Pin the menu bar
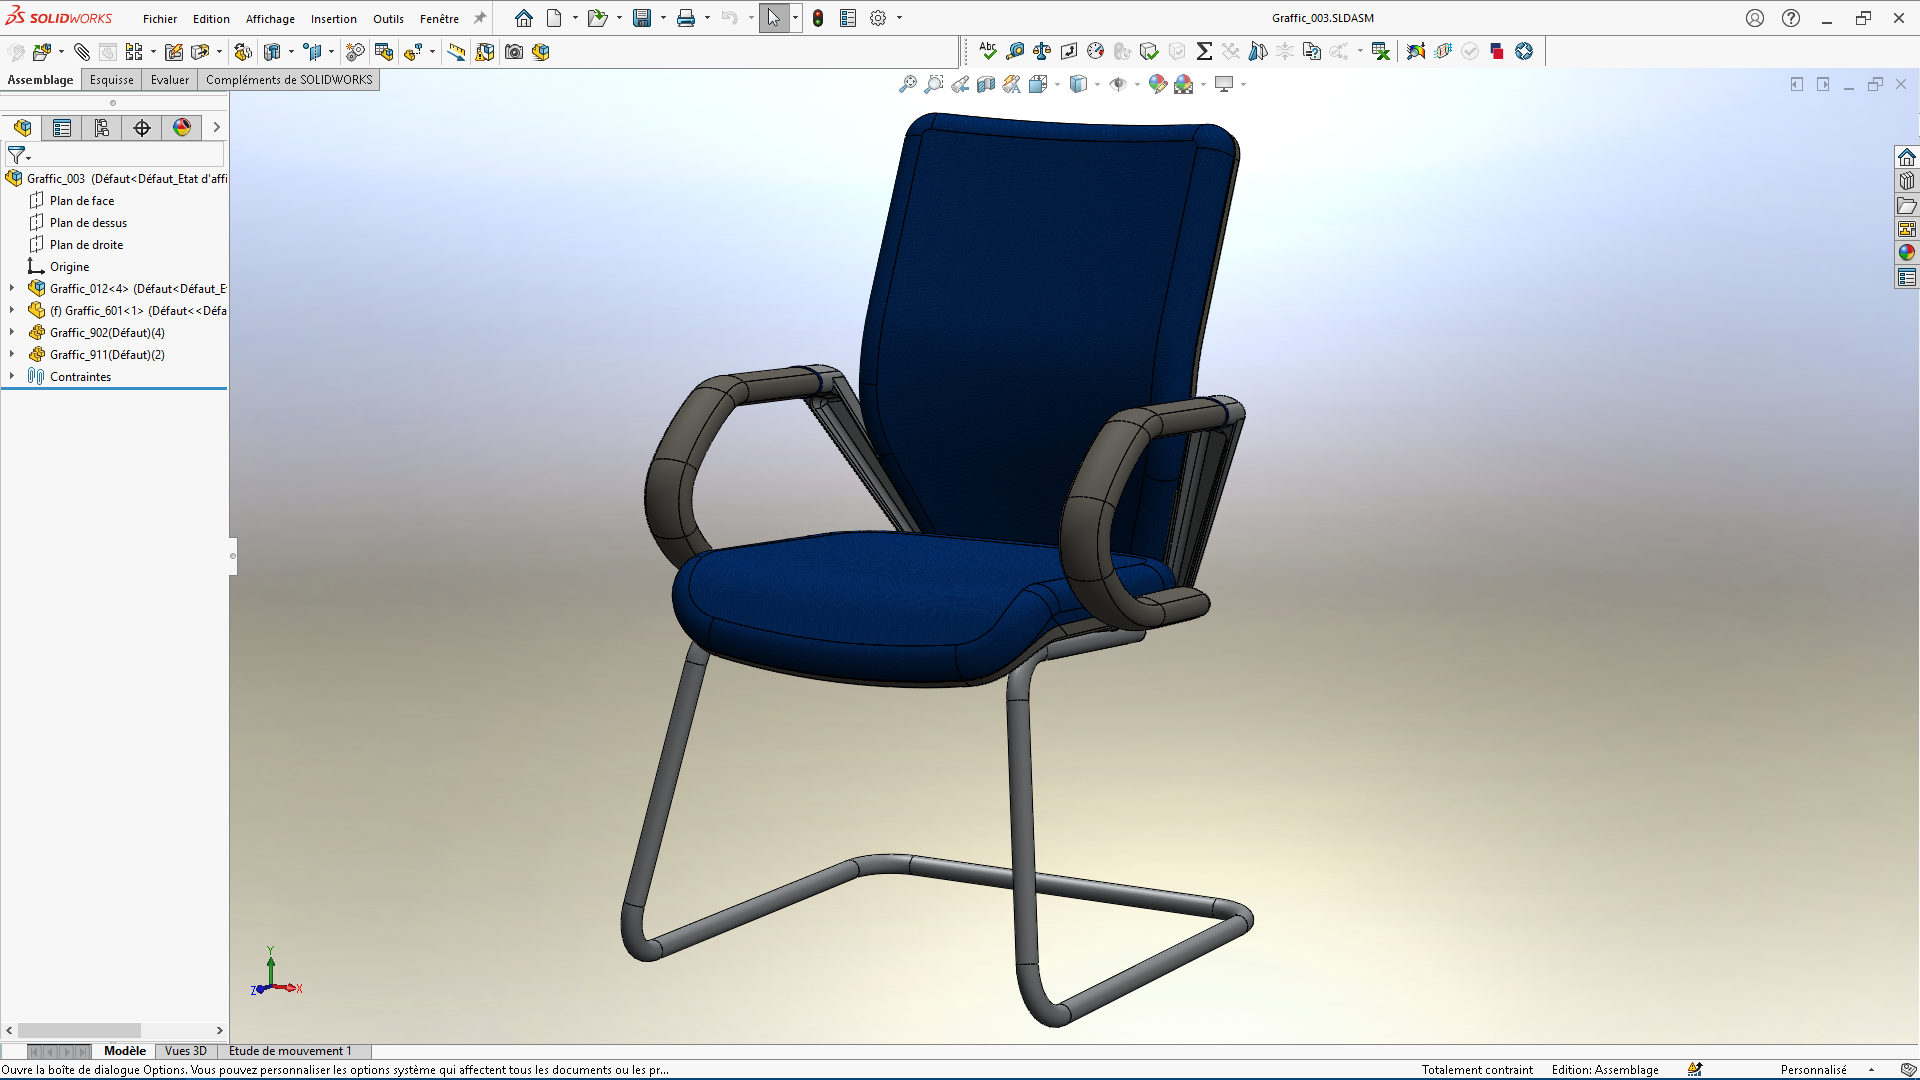 pos(480,18)
